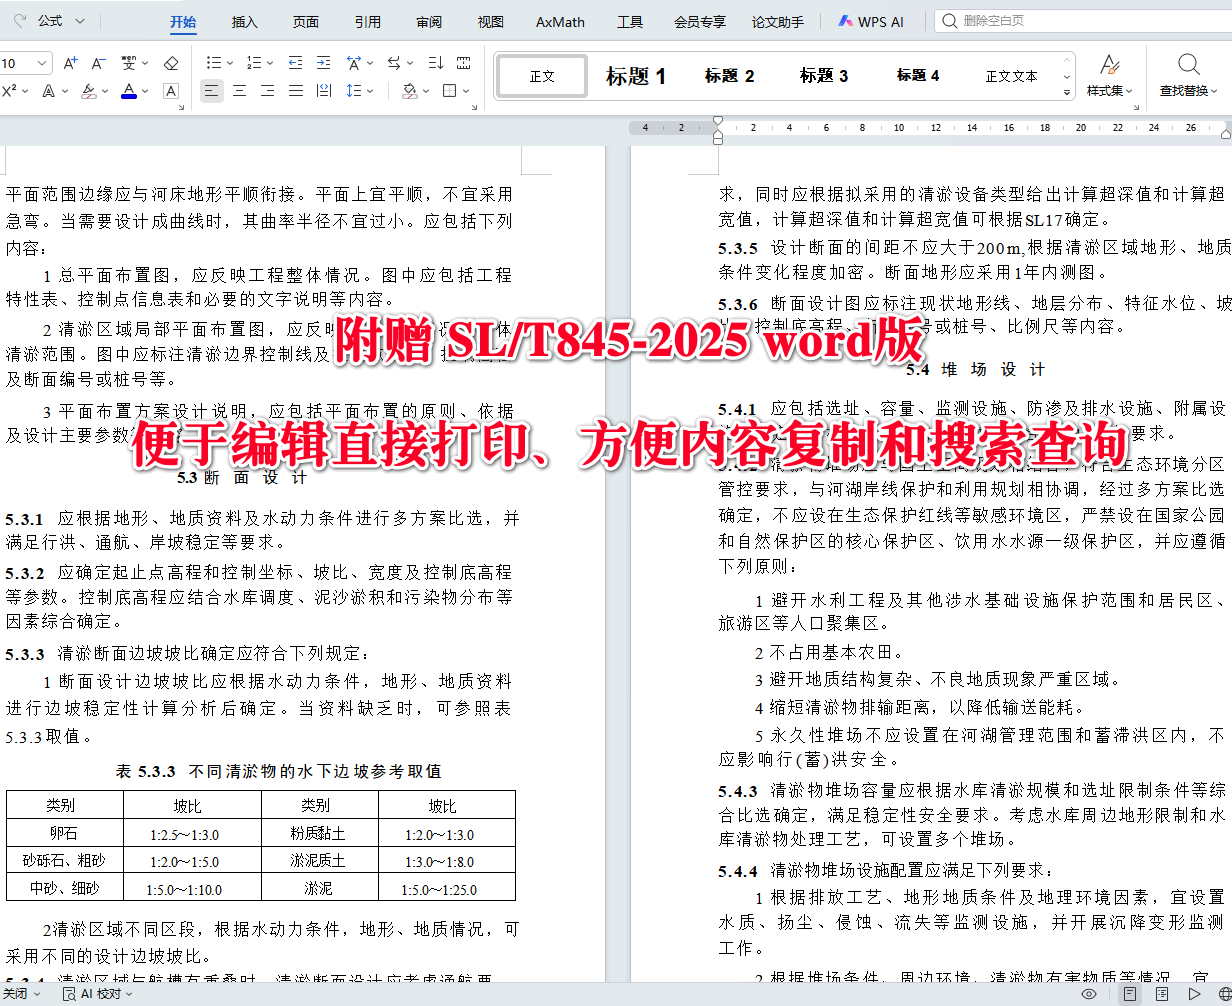Switch to page layout view
This screenshot has width=1232, height=1006.
[x=1129, y=994]
